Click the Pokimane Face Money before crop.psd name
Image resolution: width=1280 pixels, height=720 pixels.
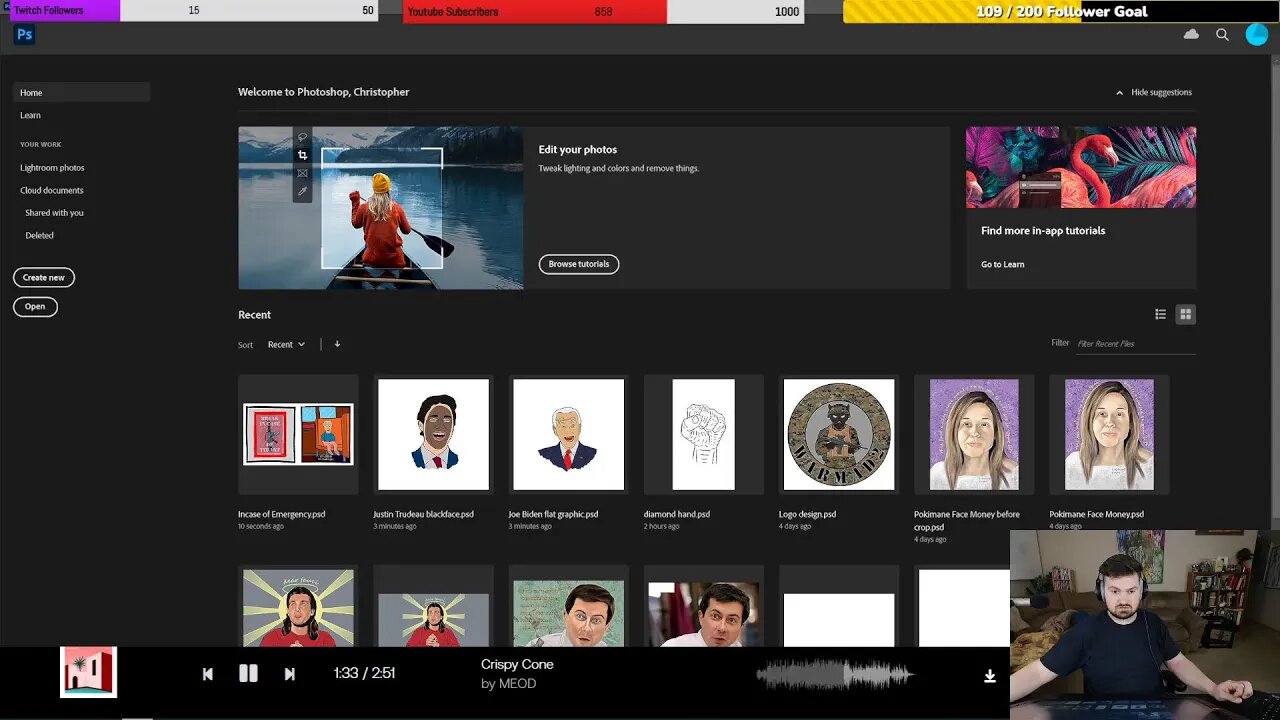coord(967,520)
